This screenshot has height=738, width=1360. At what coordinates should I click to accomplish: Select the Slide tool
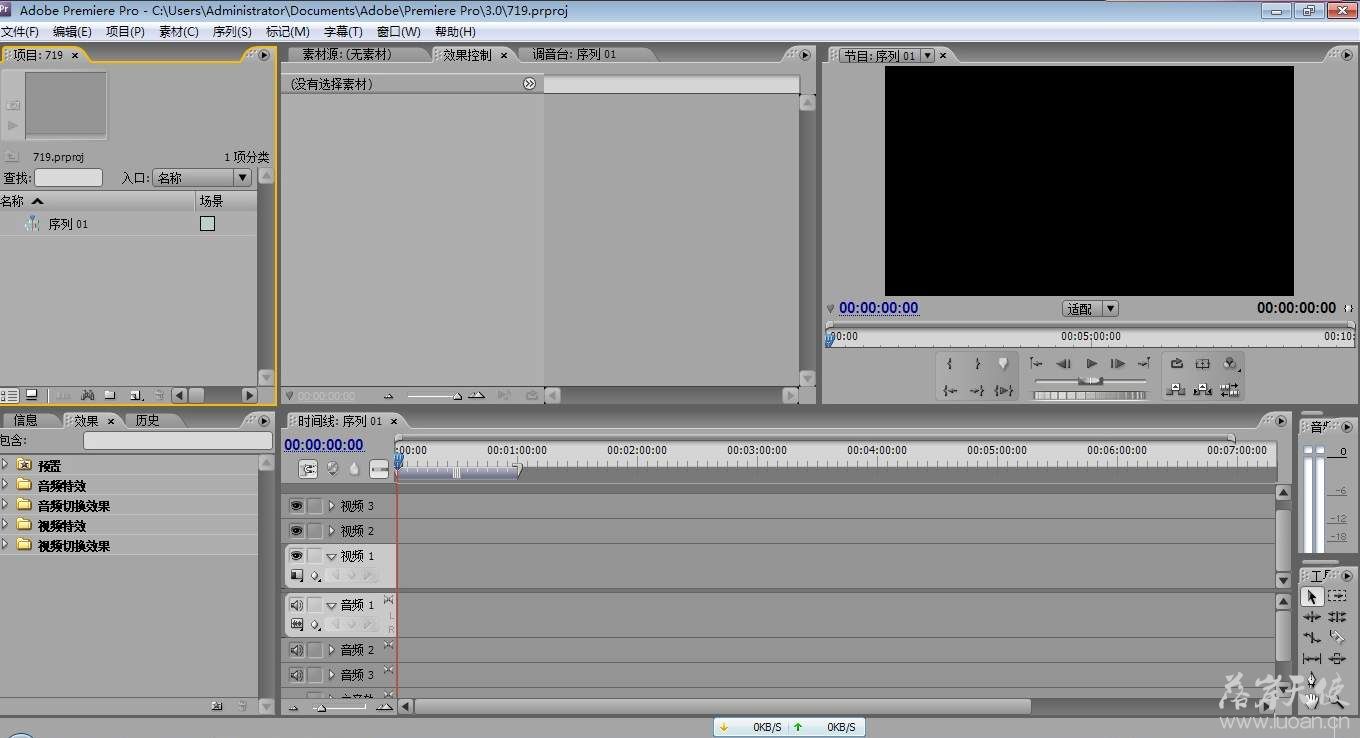[x=1337, y=658]
